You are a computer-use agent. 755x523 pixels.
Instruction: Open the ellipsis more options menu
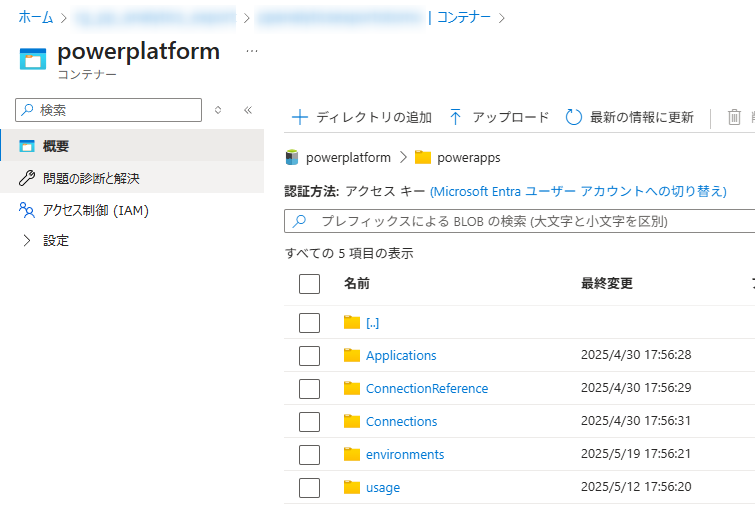(x=252, y=51)
